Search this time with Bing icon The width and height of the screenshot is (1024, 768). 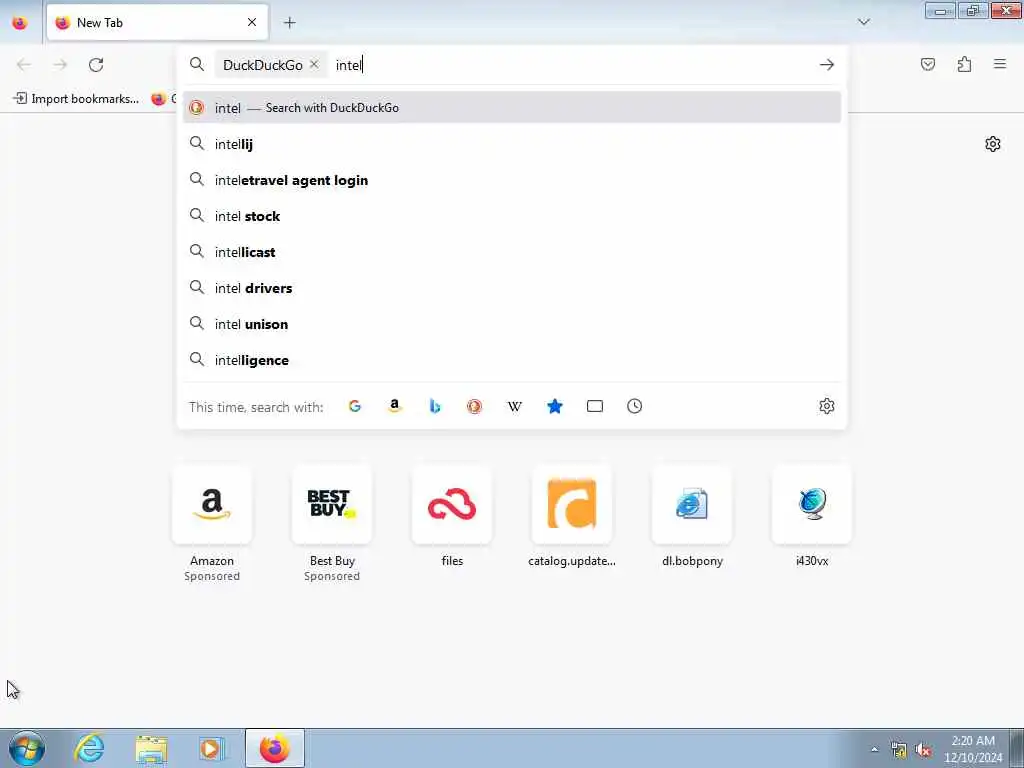click(x=435, y=406)
